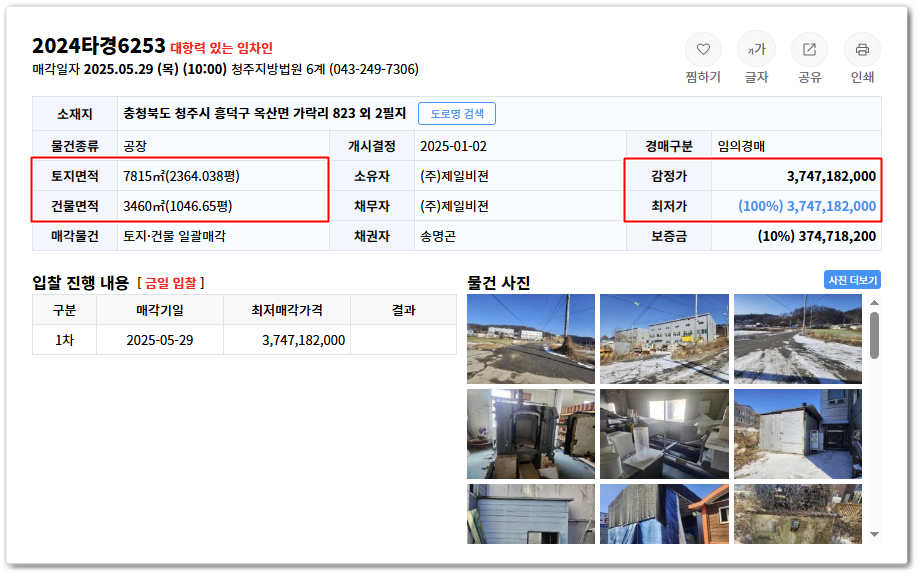Open photo of overgrown concrete structure

(x=798, y=514)
